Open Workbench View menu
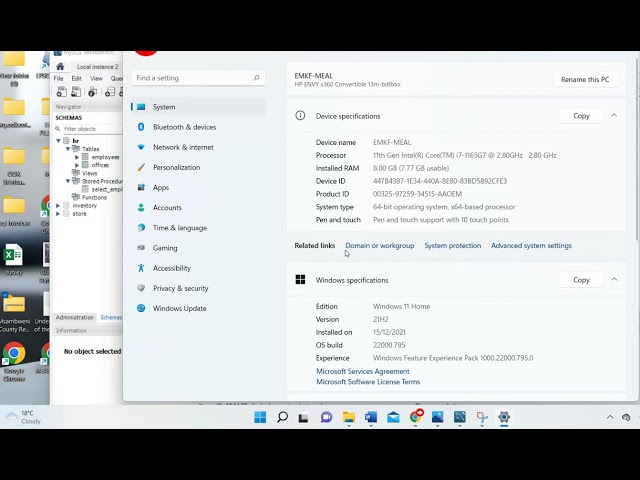The height and width of the screenshot is (480, 640). pos(96,78)
